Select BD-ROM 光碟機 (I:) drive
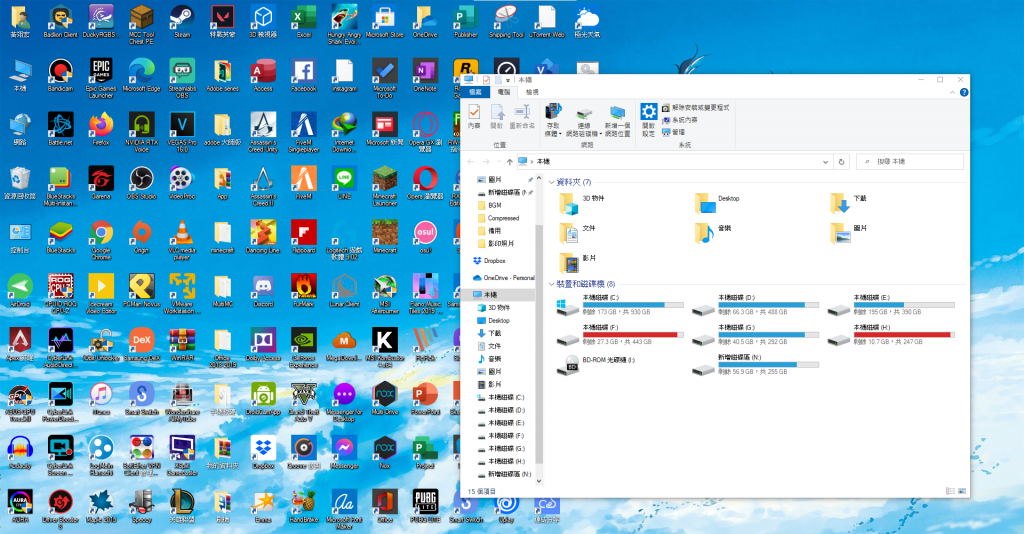 (x=596, y=365)
